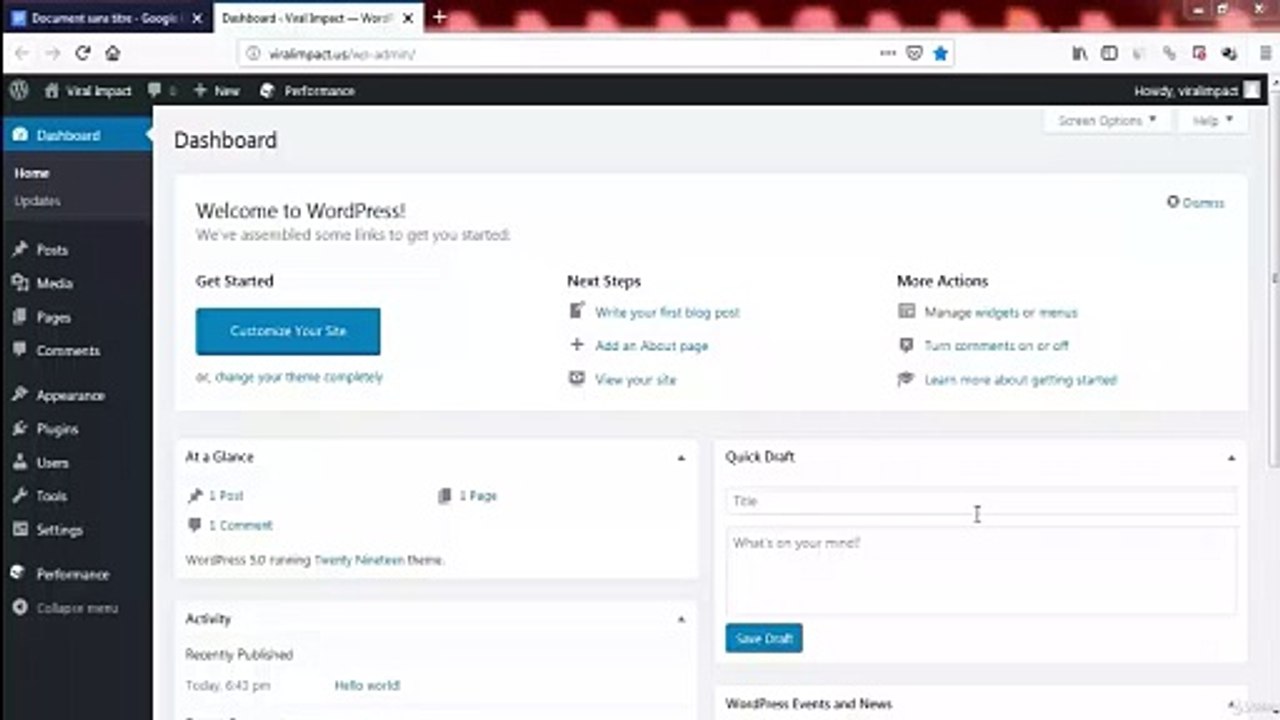Go back using the browser back arrow
The width and height of the screenshot is (1280, 720).
tap(22, 53)
